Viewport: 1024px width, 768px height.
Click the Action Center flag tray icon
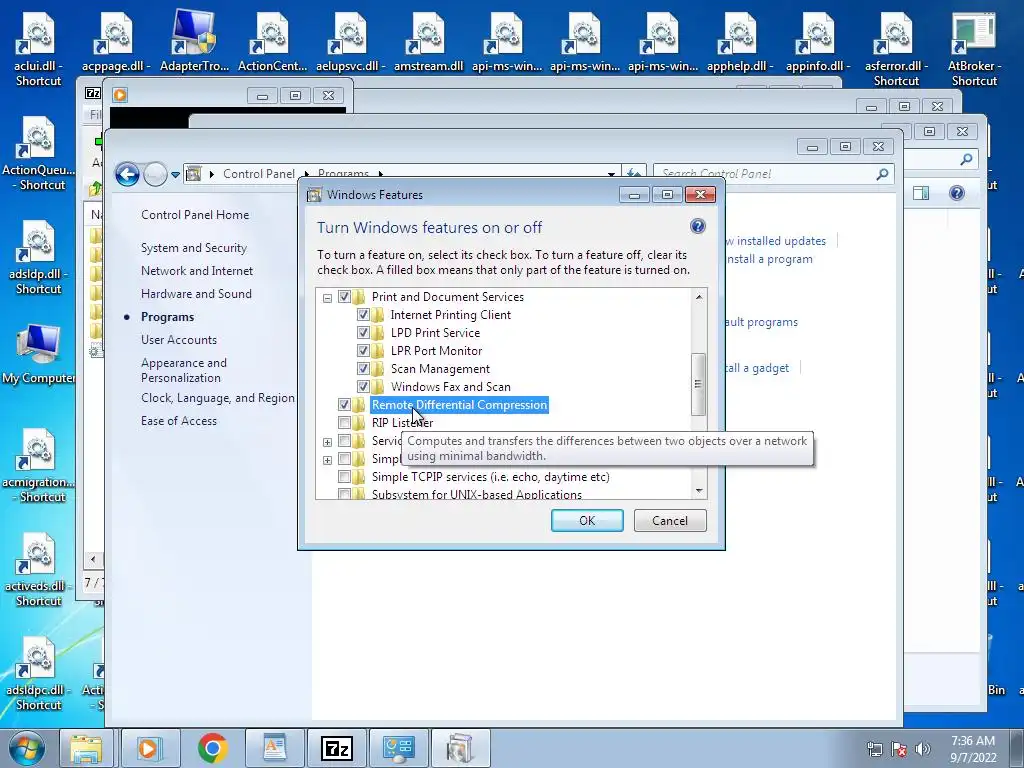pos(899,749)
